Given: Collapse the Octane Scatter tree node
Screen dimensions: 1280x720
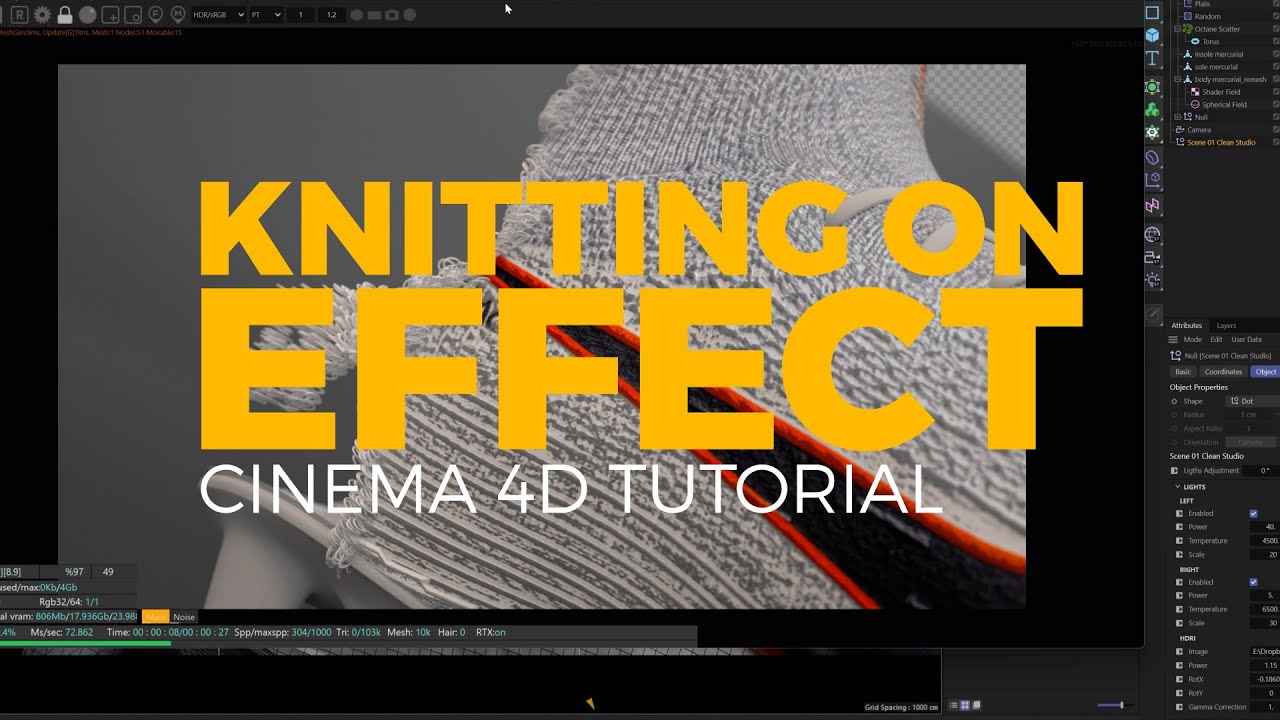Looking at the screenshot, I should 1177,29.
